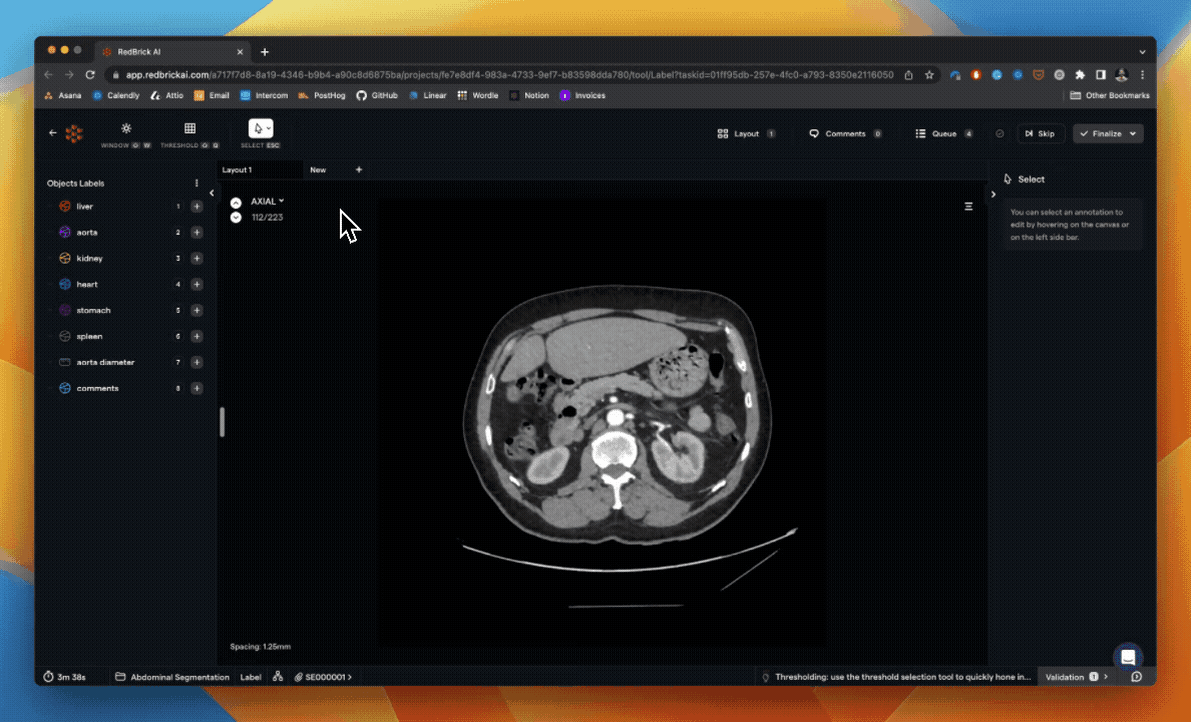Add a new heart annotation
Screen dimensions: 1191x722
[197, 284]
